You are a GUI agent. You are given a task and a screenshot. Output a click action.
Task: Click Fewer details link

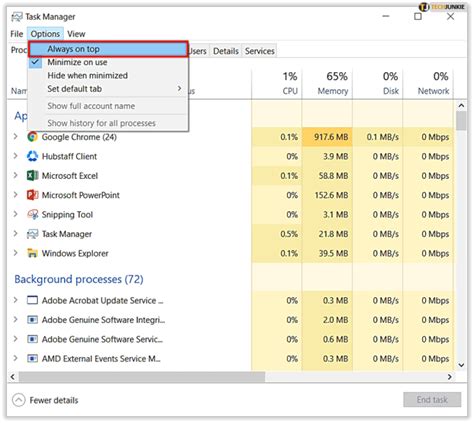[x=54, y=400]
